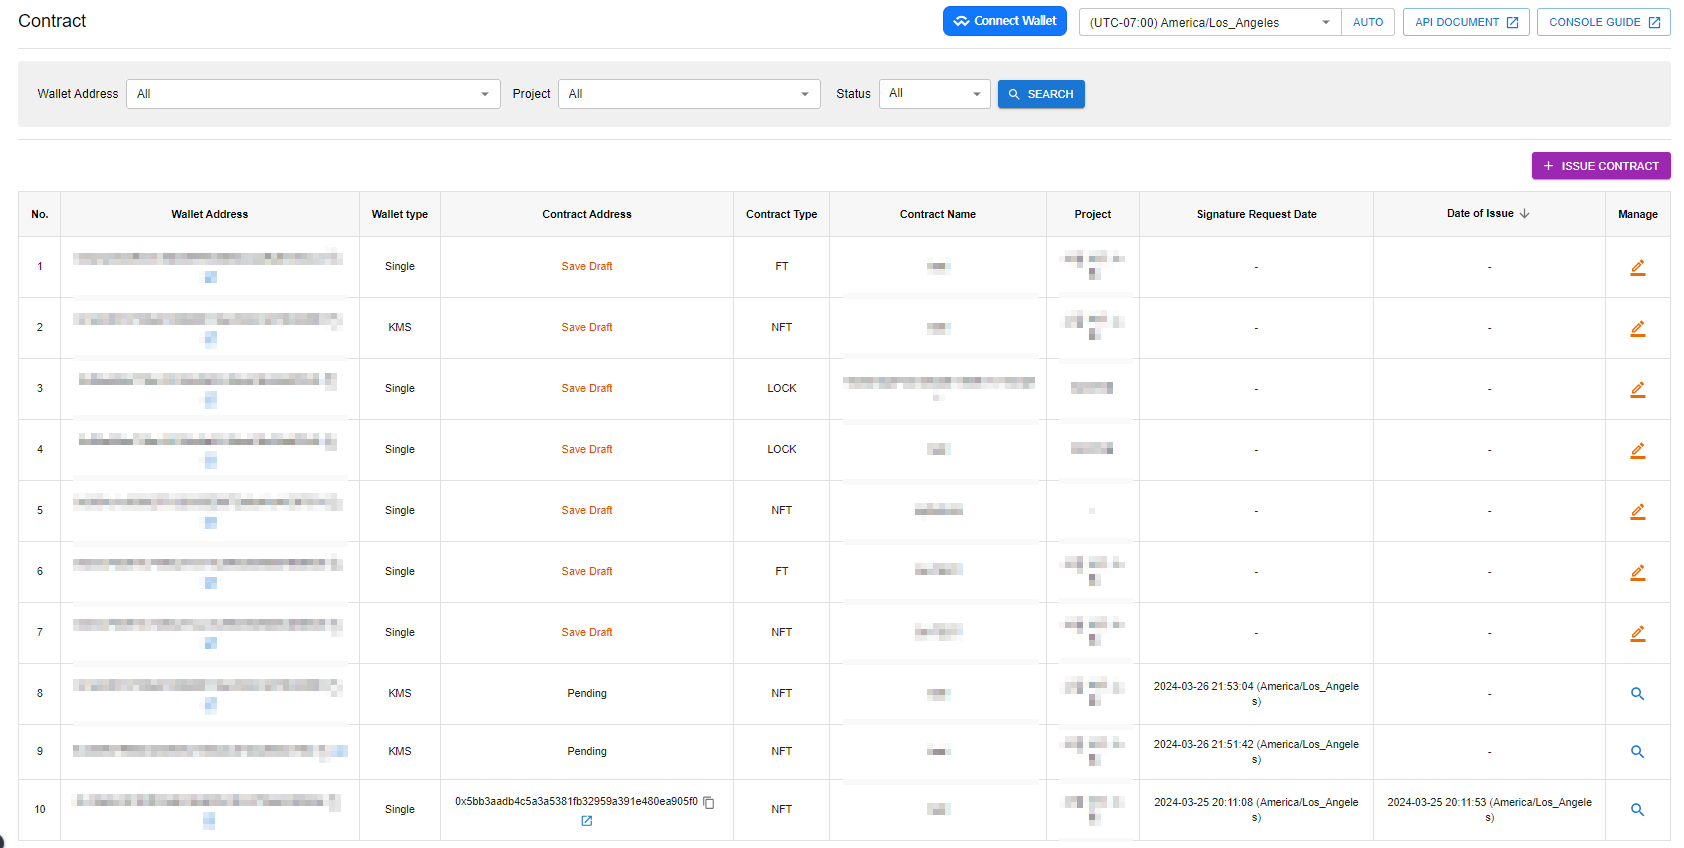The width and height of the screenshot is (1684, 848).
Task: Open the Status filter dropdown
Action: click(x=934, y=94)
